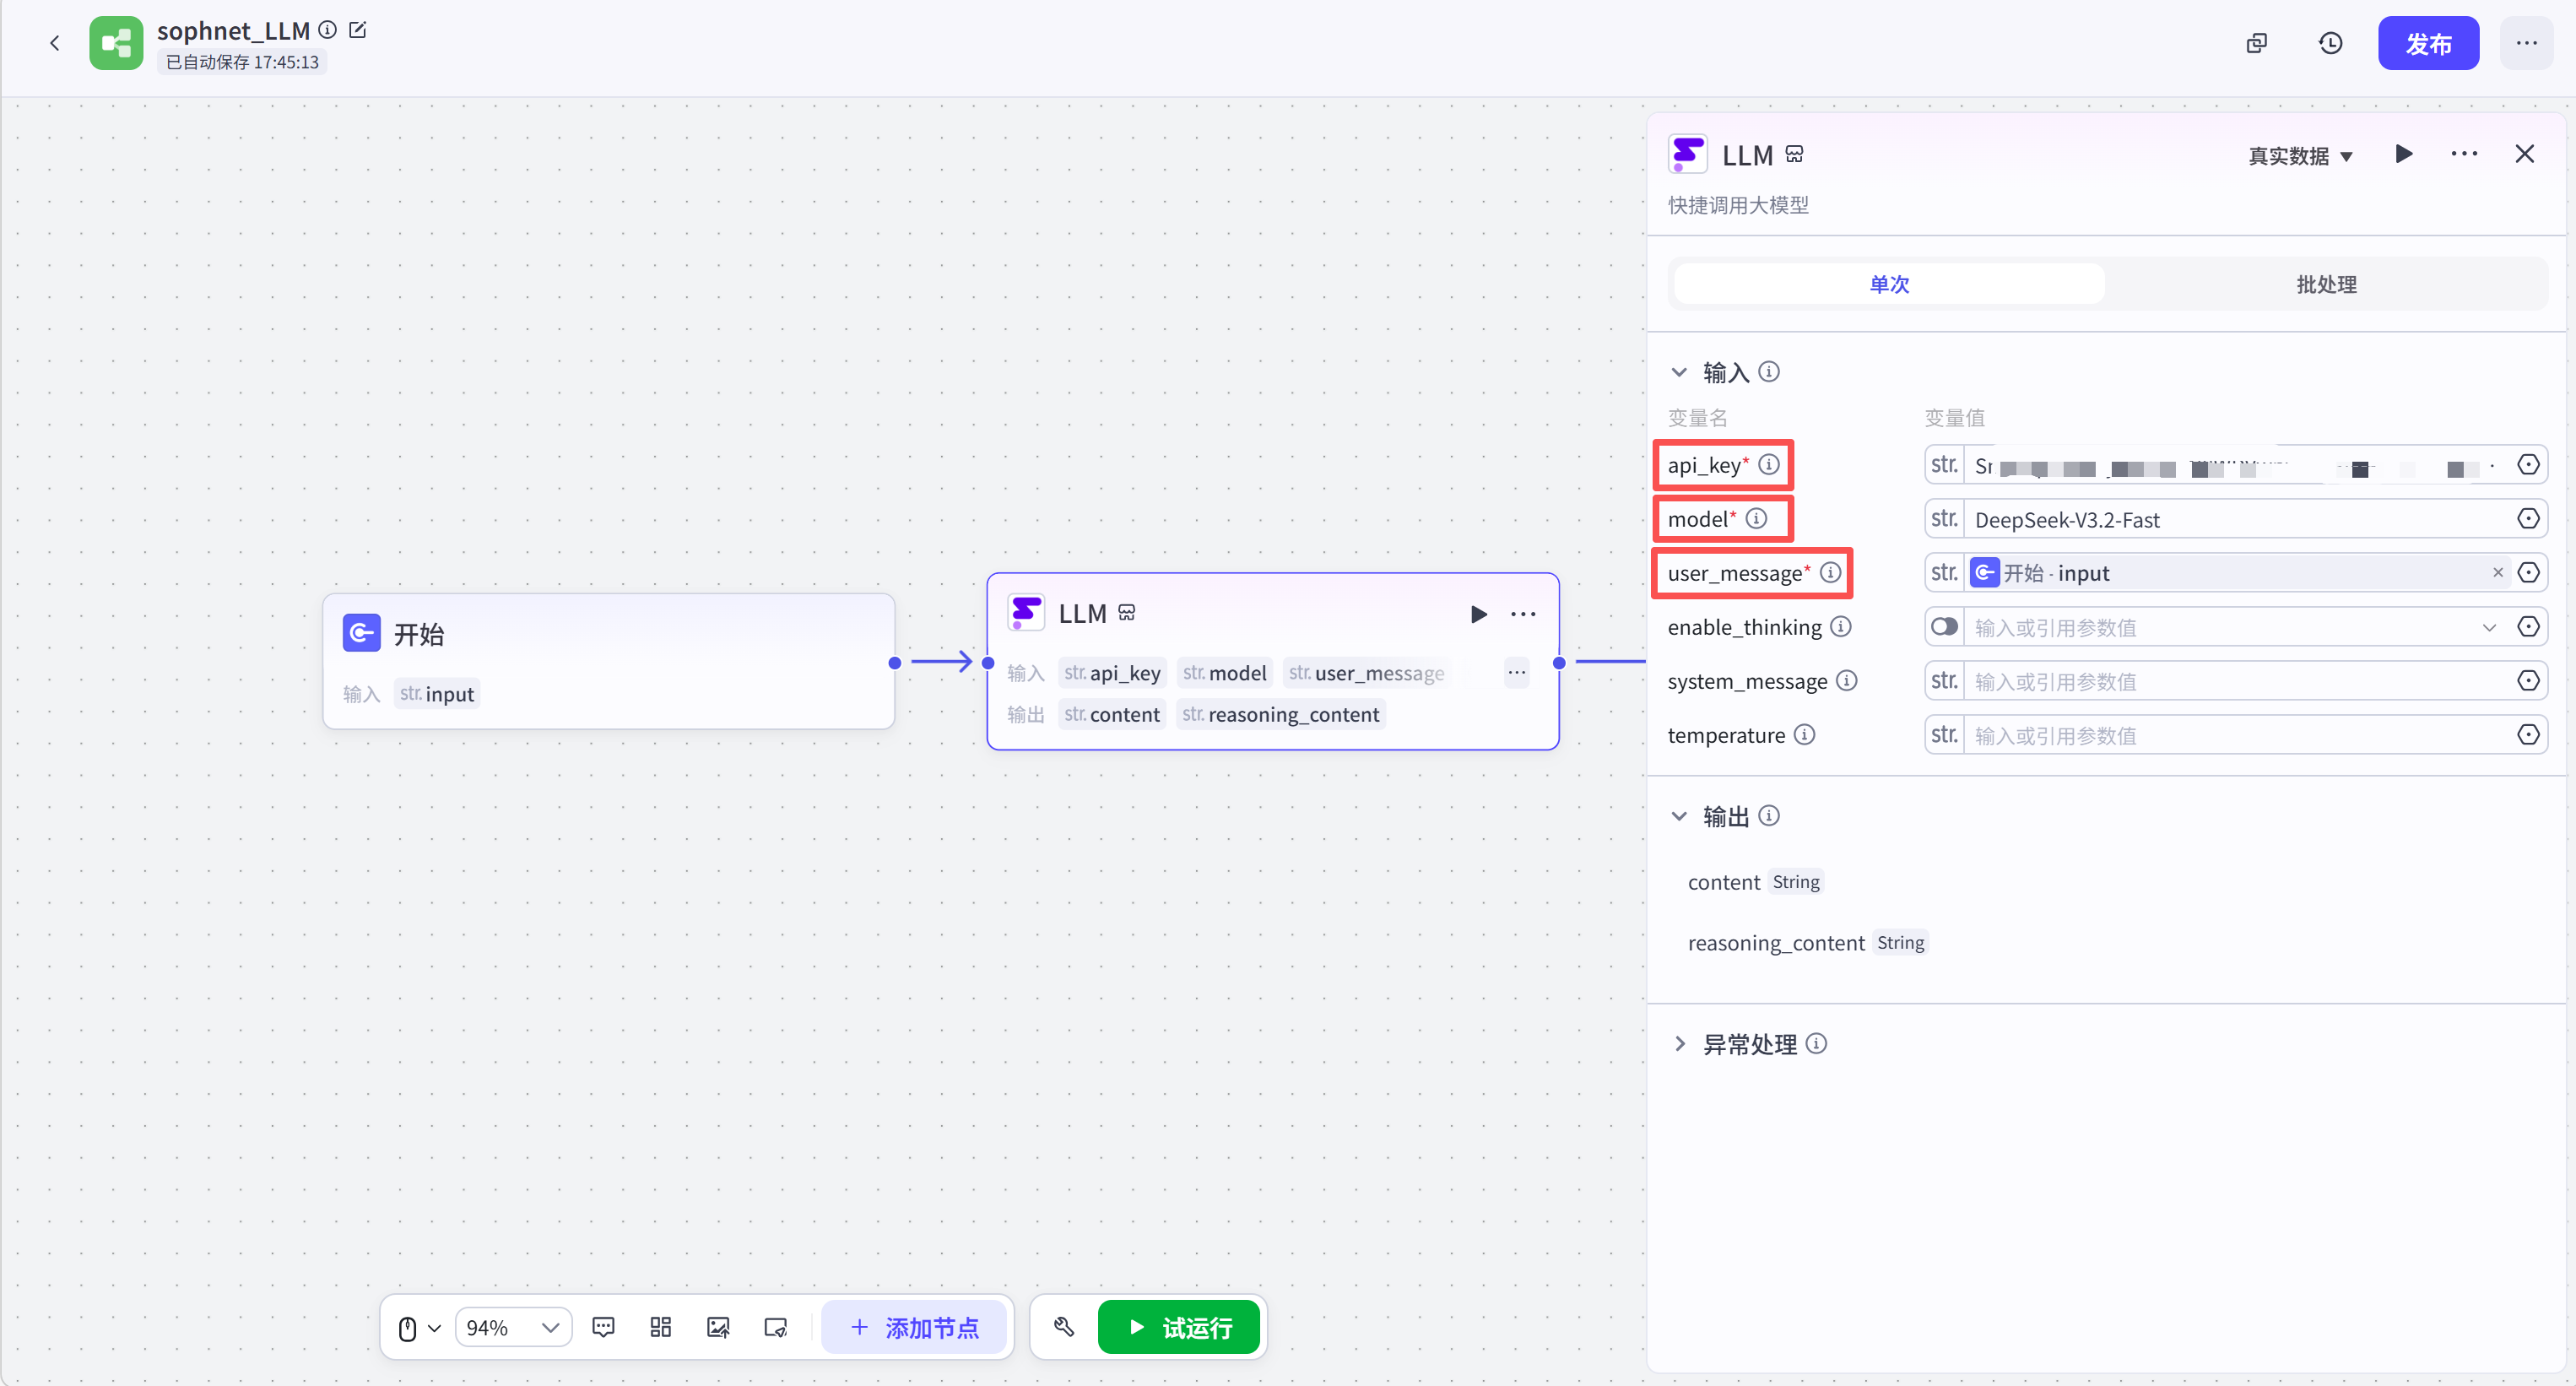Toggle the enable_thinking switch
The height and width of the screenshot is (1386, 2576).
pos(1944,627)
